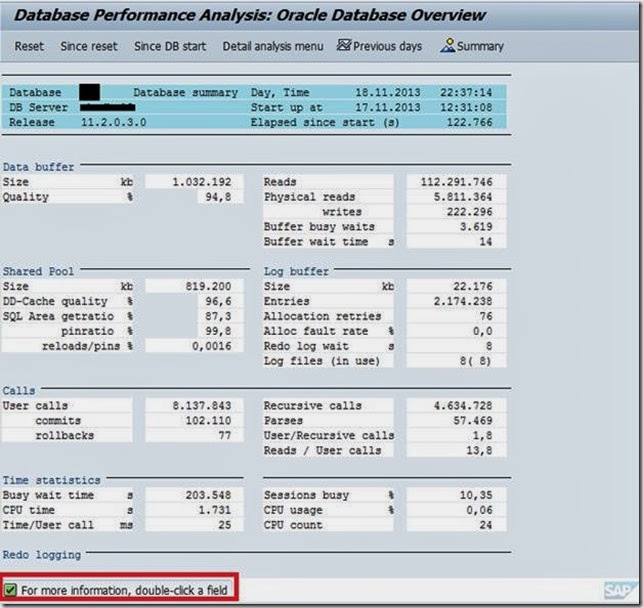The width and height of the screenshot is (643, 608).
Task: Click the Calls section heading
Action: (x=19, y=391)
